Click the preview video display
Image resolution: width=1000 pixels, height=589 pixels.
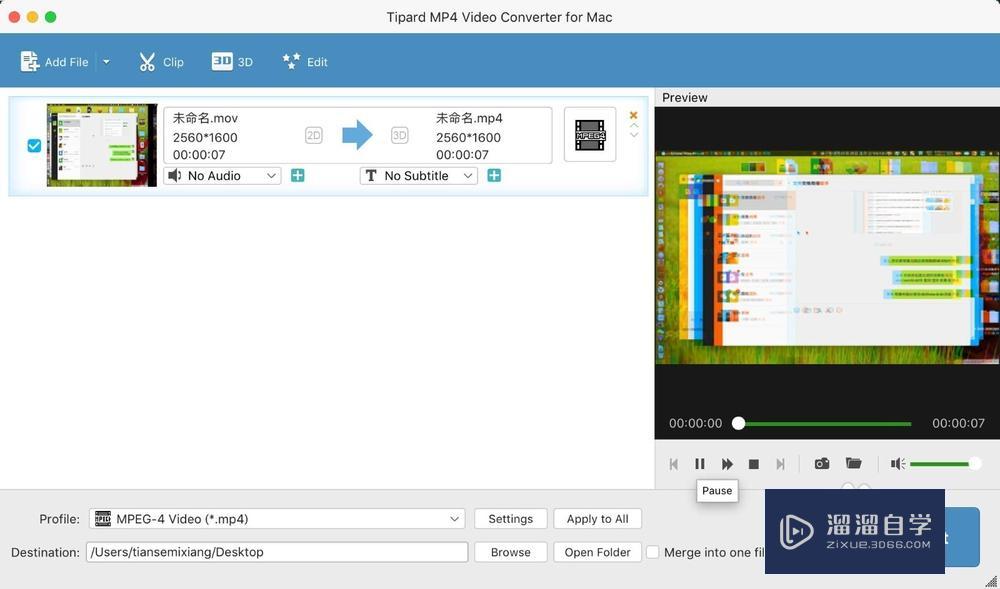click(x=827, y=258)
